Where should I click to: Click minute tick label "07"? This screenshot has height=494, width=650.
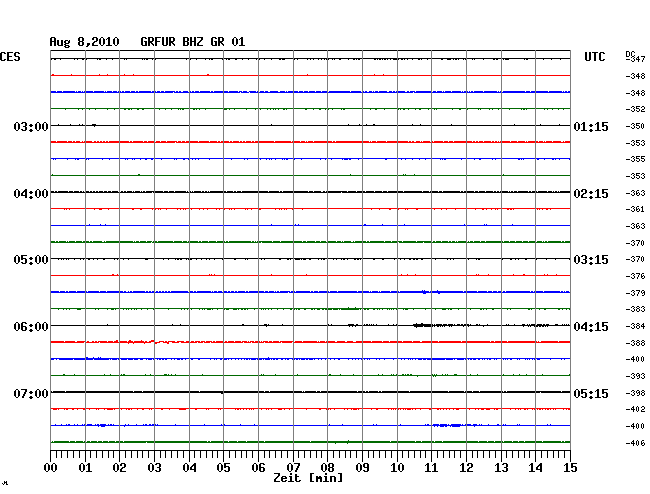293,468
